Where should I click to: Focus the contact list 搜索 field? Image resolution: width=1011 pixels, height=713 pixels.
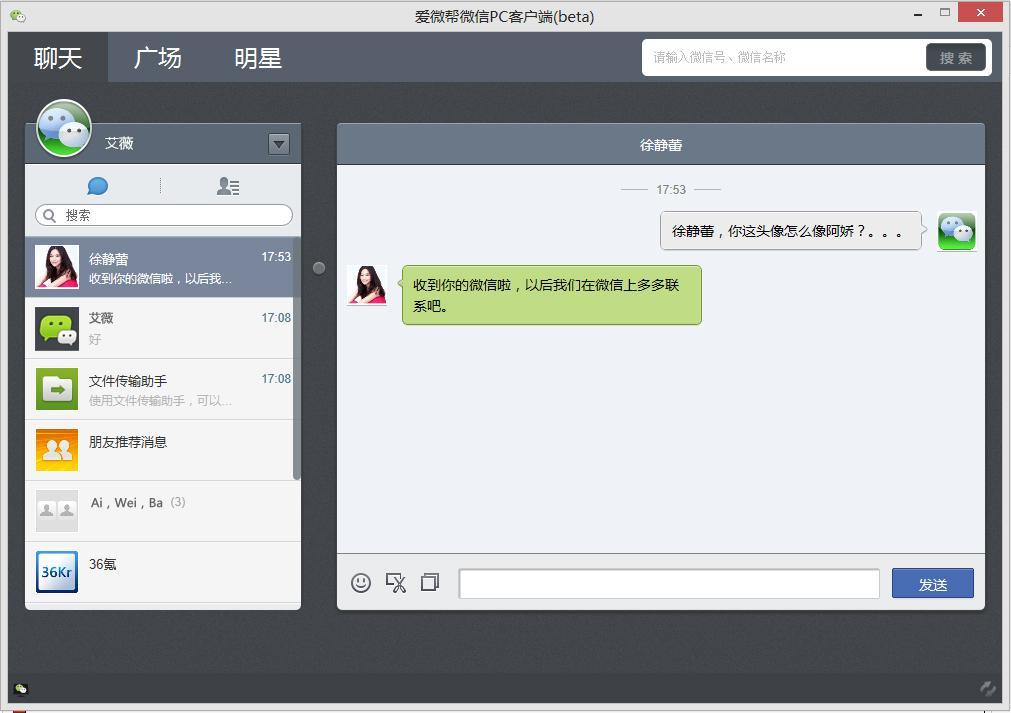(164, 215)
